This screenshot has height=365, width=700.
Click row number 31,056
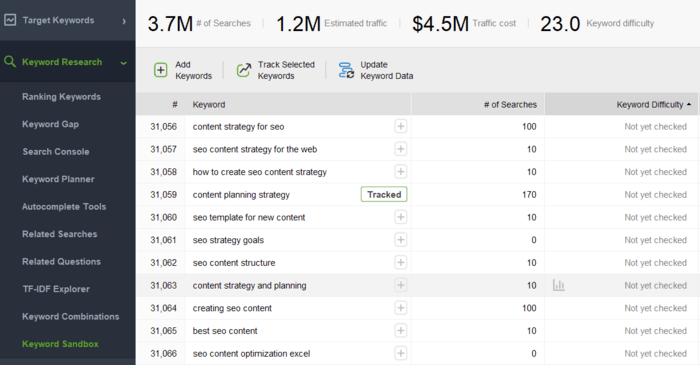[163, 126]
